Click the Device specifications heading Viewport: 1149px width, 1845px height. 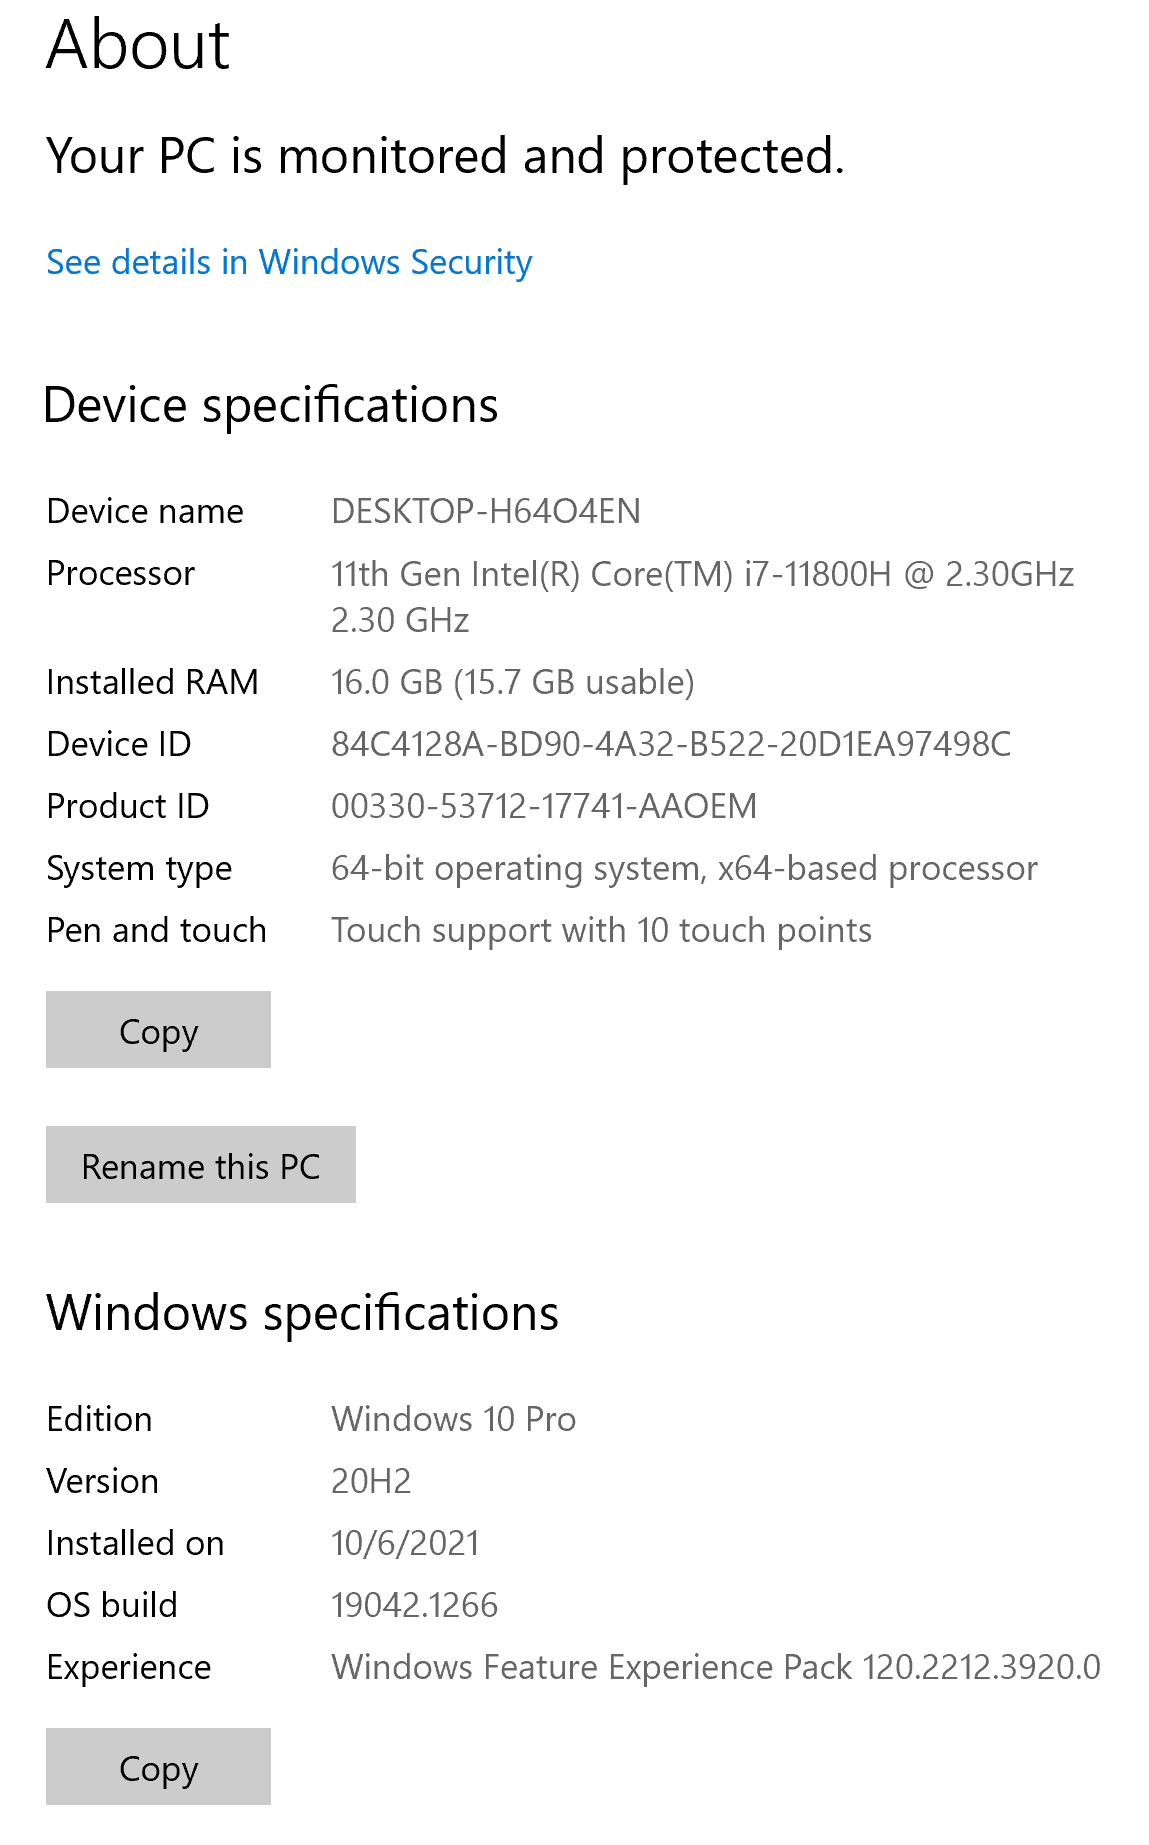click(x=271, y=405)
